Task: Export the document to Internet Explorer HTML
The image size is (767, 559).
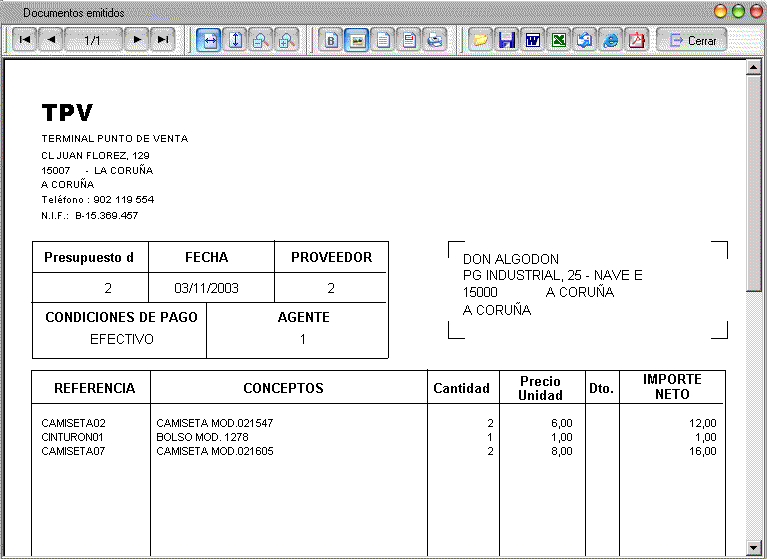Action: pos(611,40)
